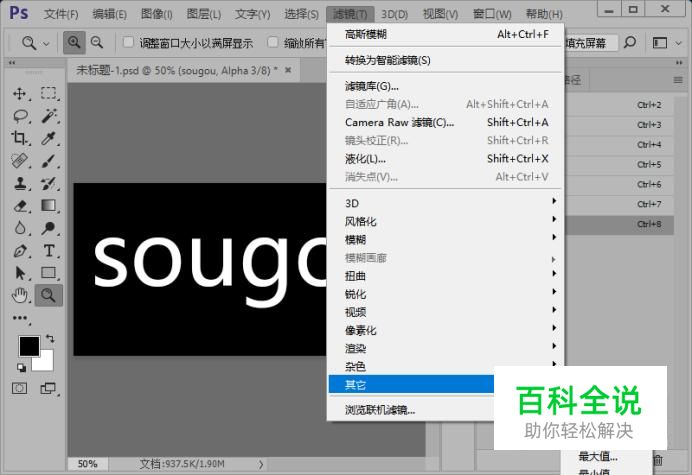Open the 图层(L) menu
Image resolution: width=692 pixels, height=475 pixels.
[204, 14]
